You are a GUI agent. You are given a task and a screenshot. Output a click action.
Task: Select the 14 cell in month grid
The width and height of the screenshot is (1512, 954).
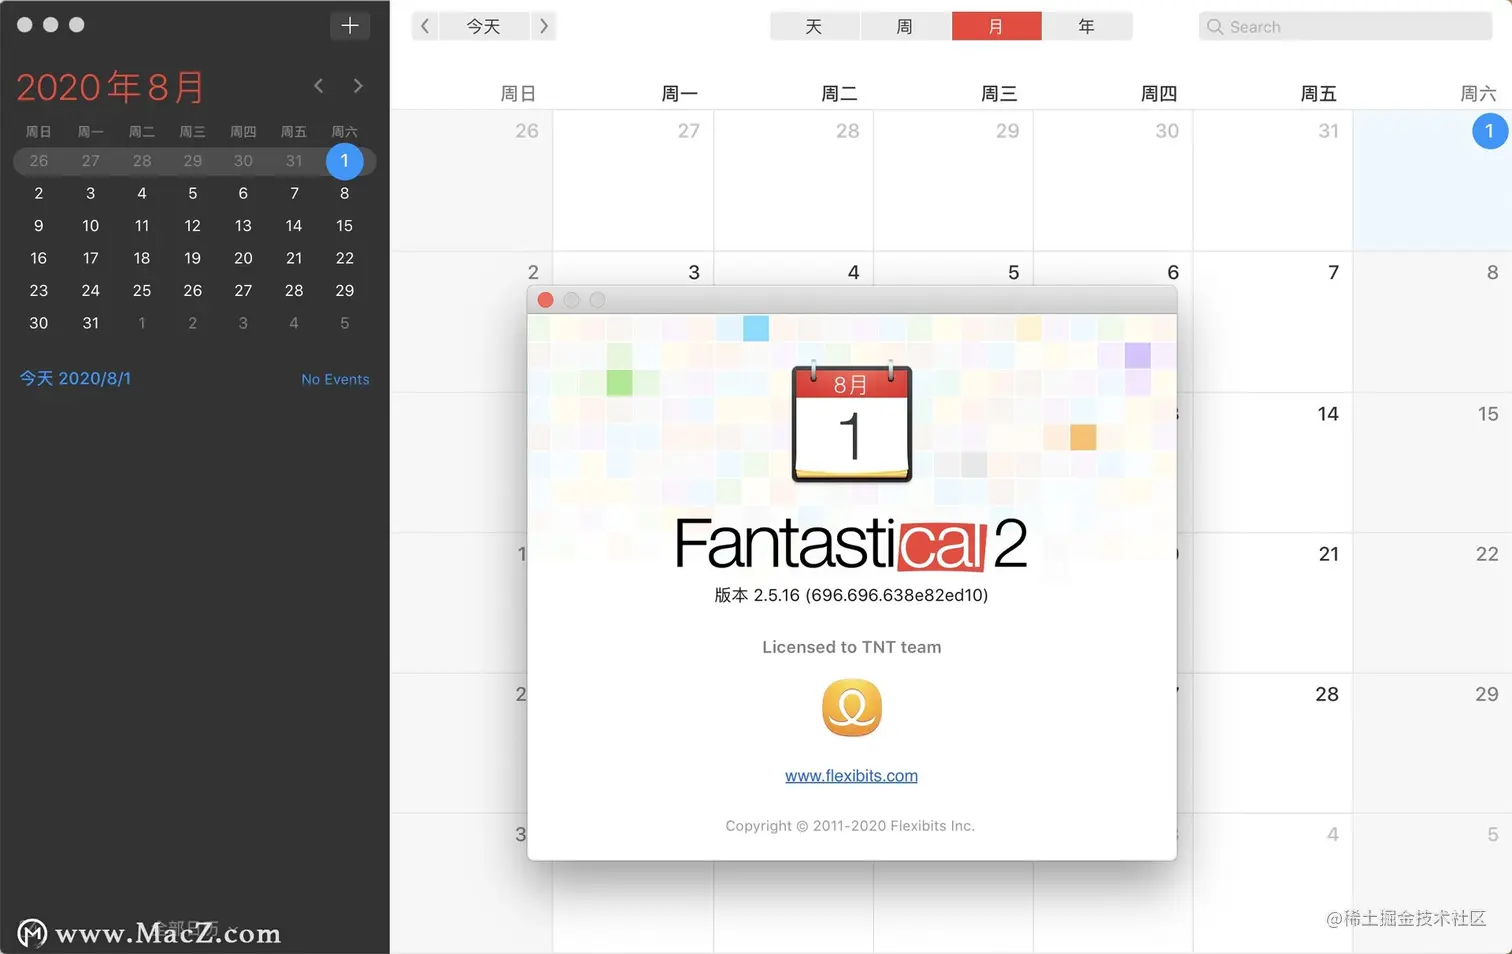[x=1273, y=462]
